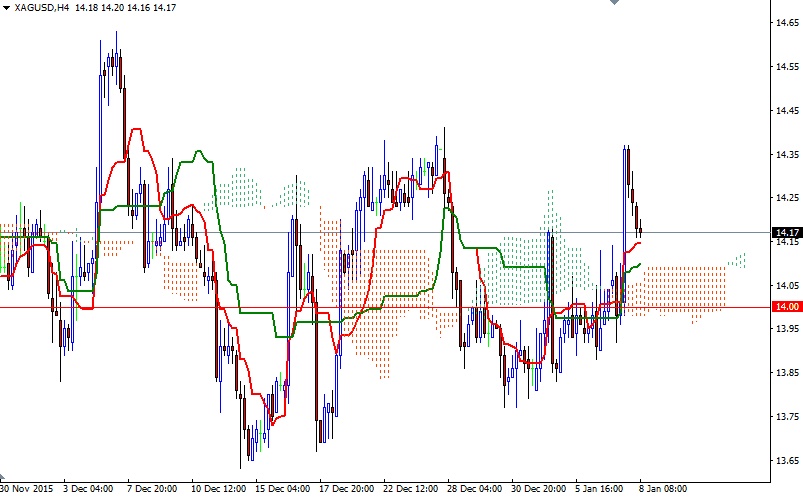Image resolution: width=803 pixels, height=497 pixels.
Task: Click the 30 Dec 20:00 time label
Action: 539,489
